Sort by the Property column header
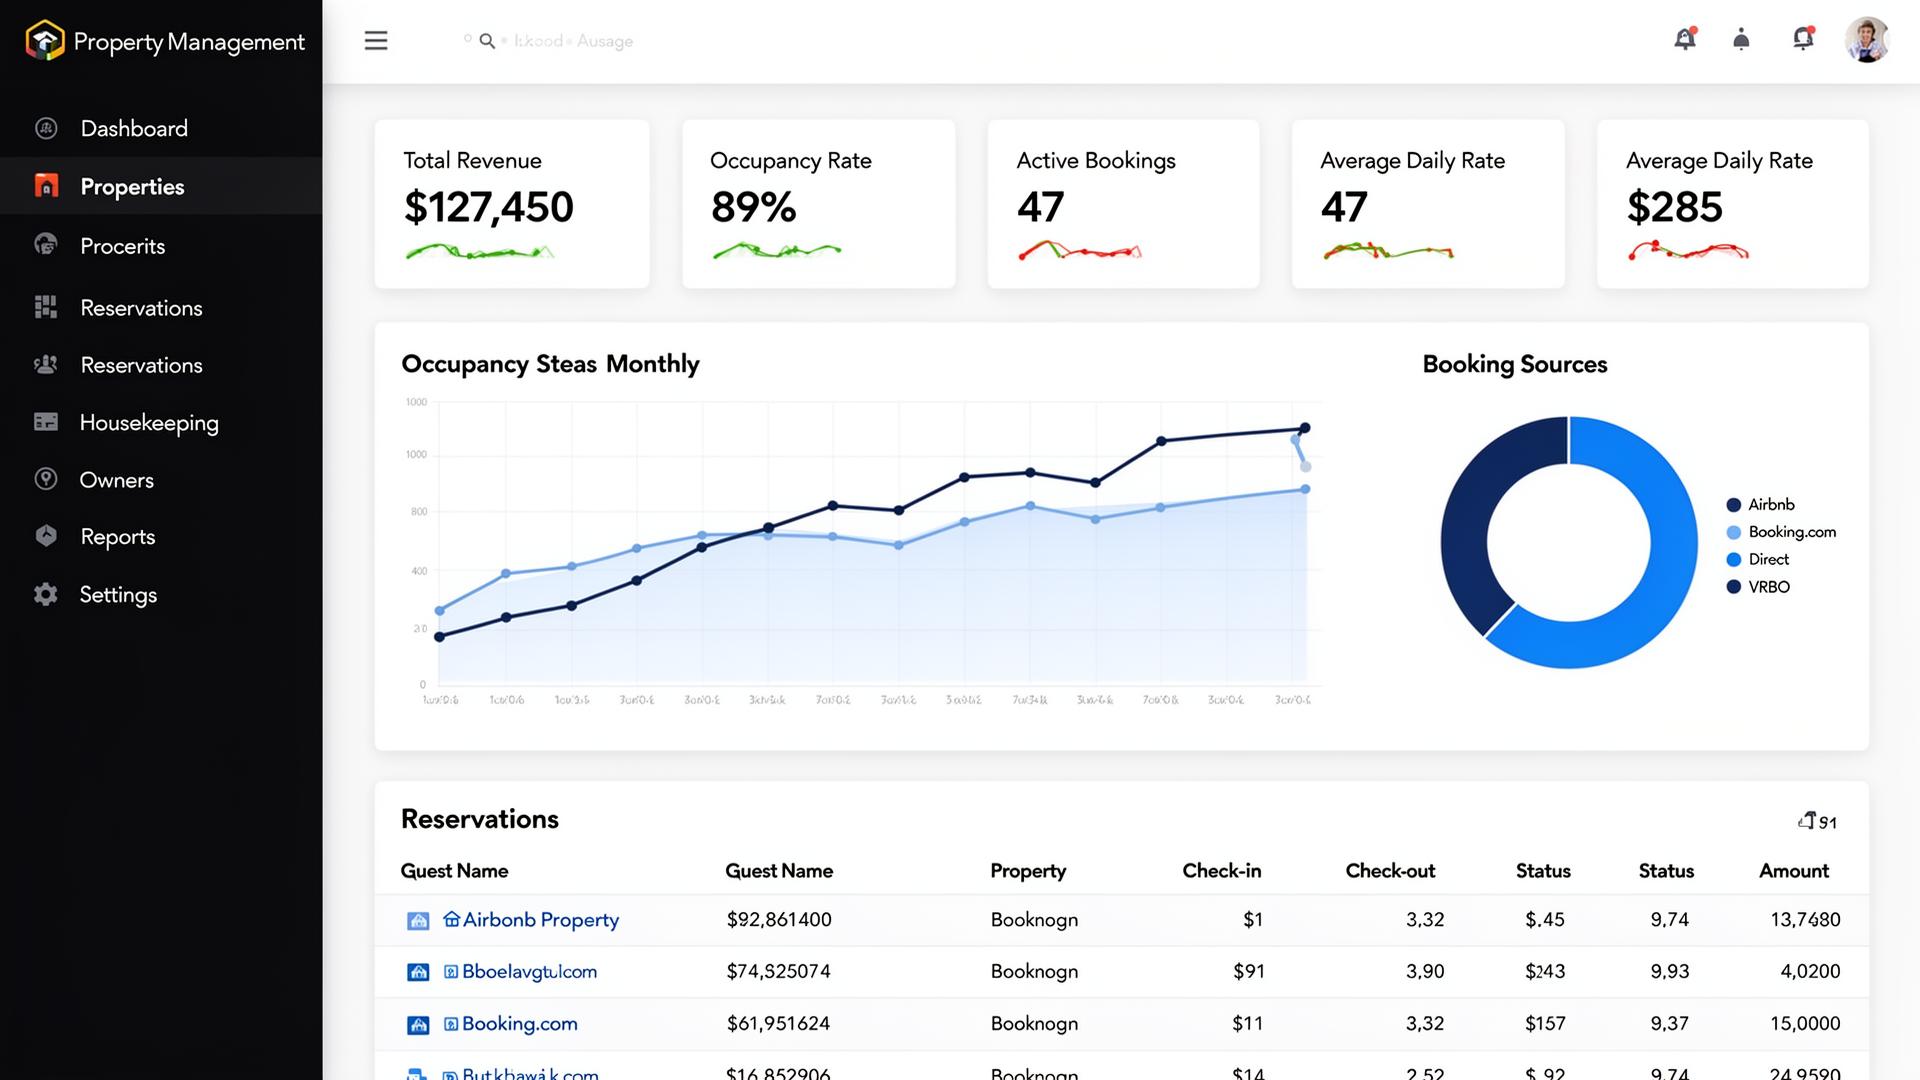This screenshot has width=1920, height=1080. (1028, 871)
